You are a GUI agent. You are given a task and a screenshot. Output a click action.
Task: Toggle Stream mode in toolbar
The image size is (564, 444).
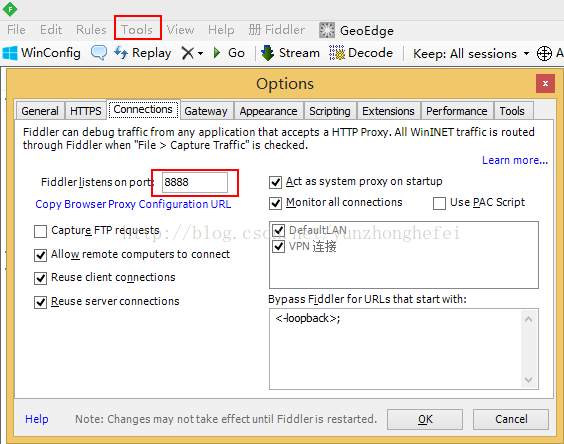coord(290,53)
